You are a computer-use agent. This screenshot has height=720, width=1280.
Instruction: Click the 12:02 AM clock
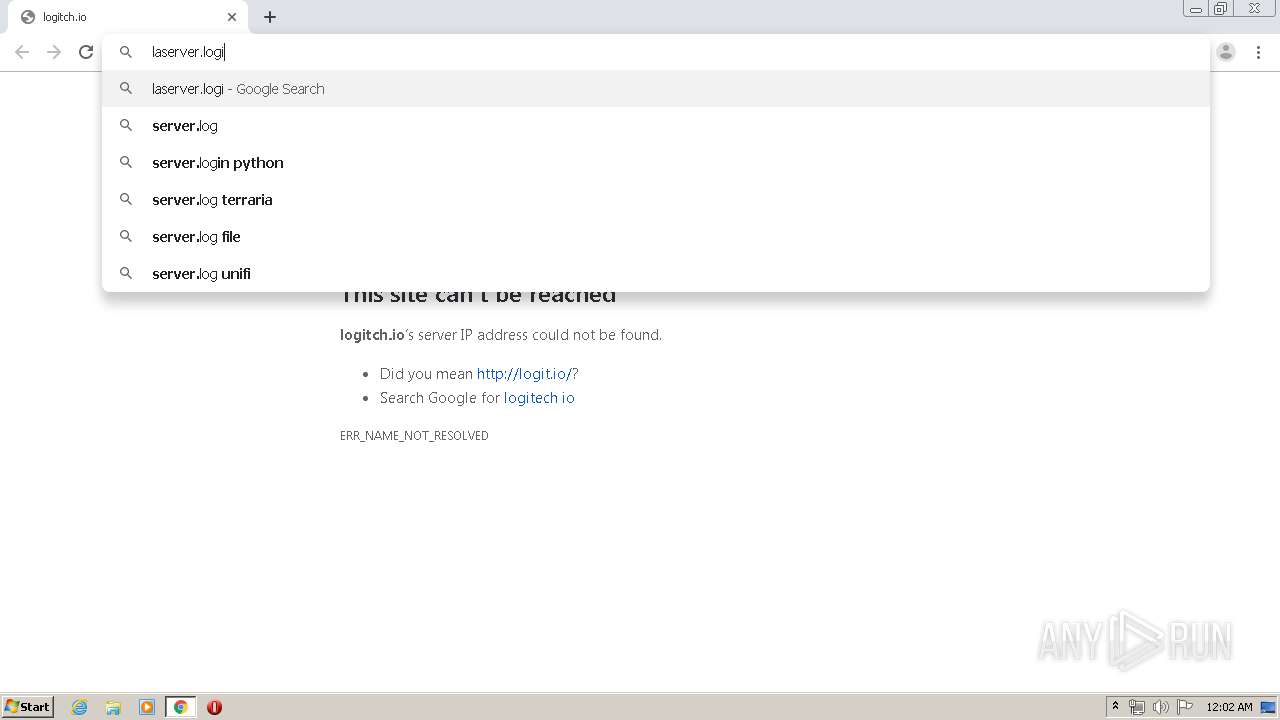(x=1229, y=707)
